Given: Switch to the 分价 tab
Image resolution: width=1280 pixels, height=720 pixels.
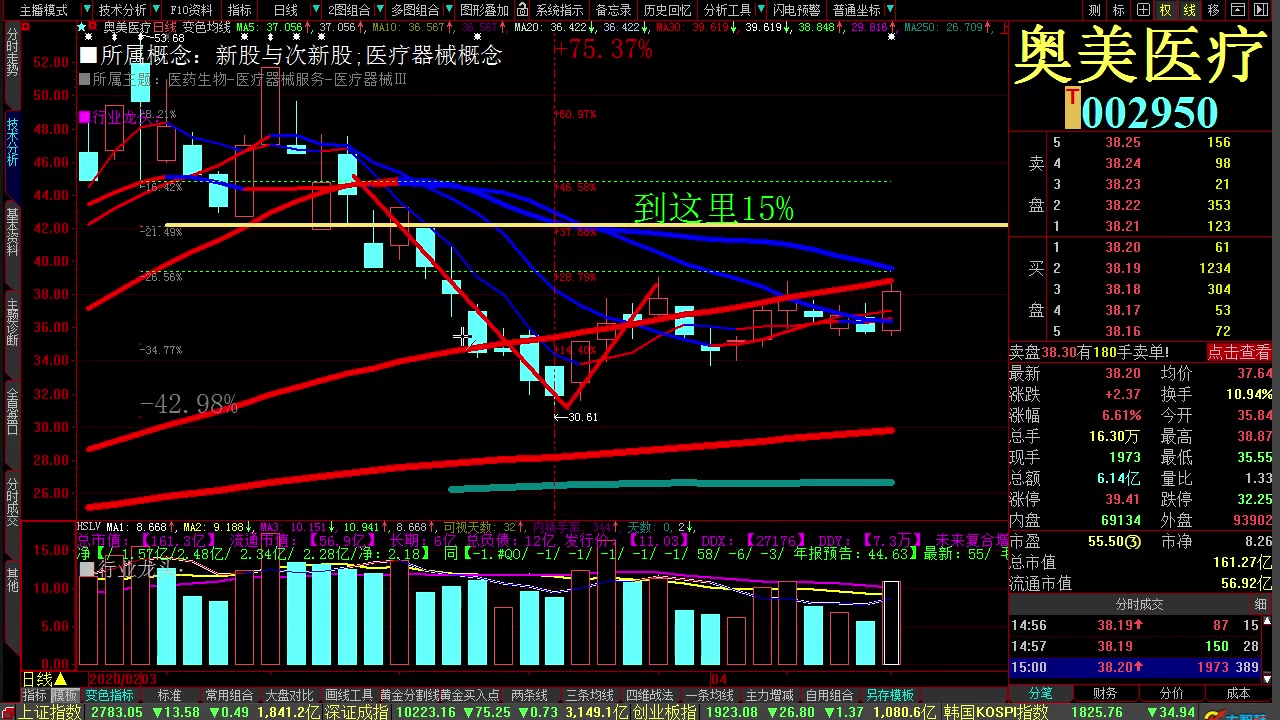Looking at the screenshot, I should click(1171, 693).
